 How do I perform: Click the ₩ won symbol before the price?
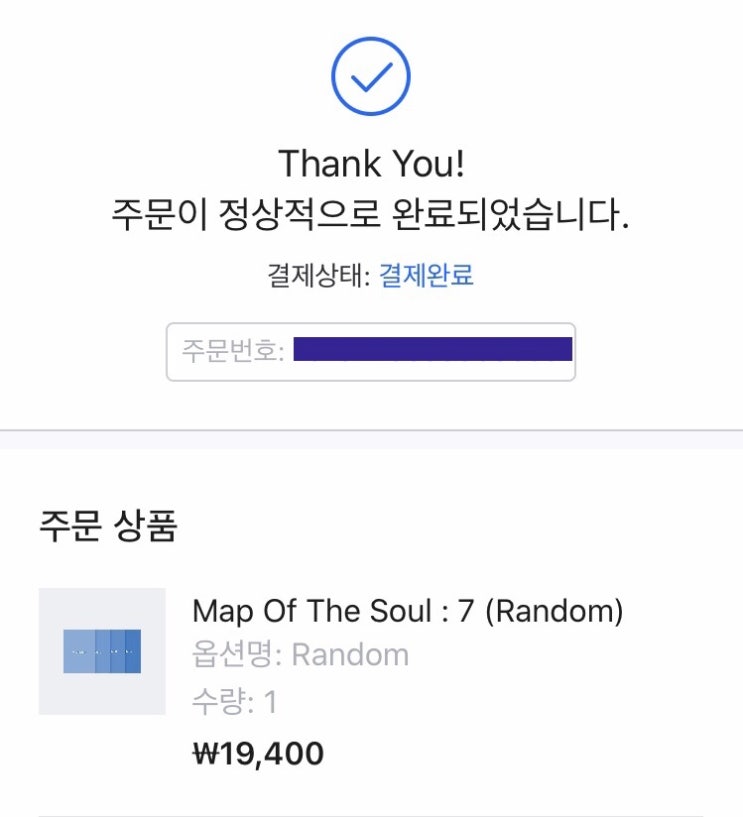click(204, 752)
